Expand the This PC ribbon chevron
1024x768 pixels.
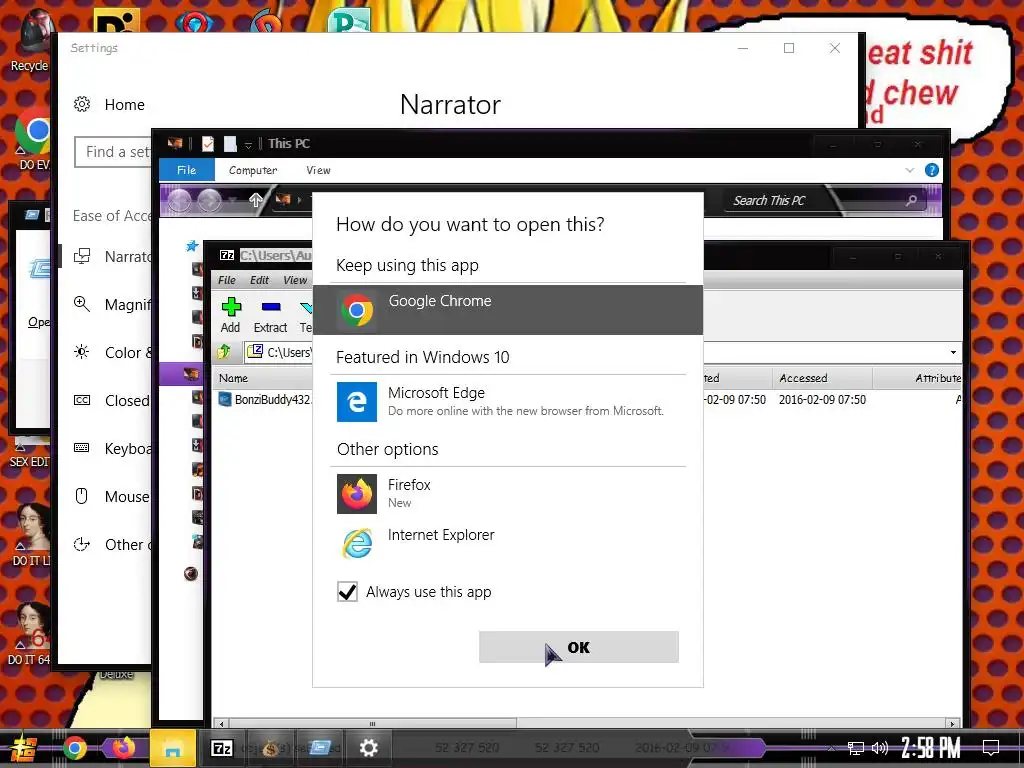coord(910,170)
